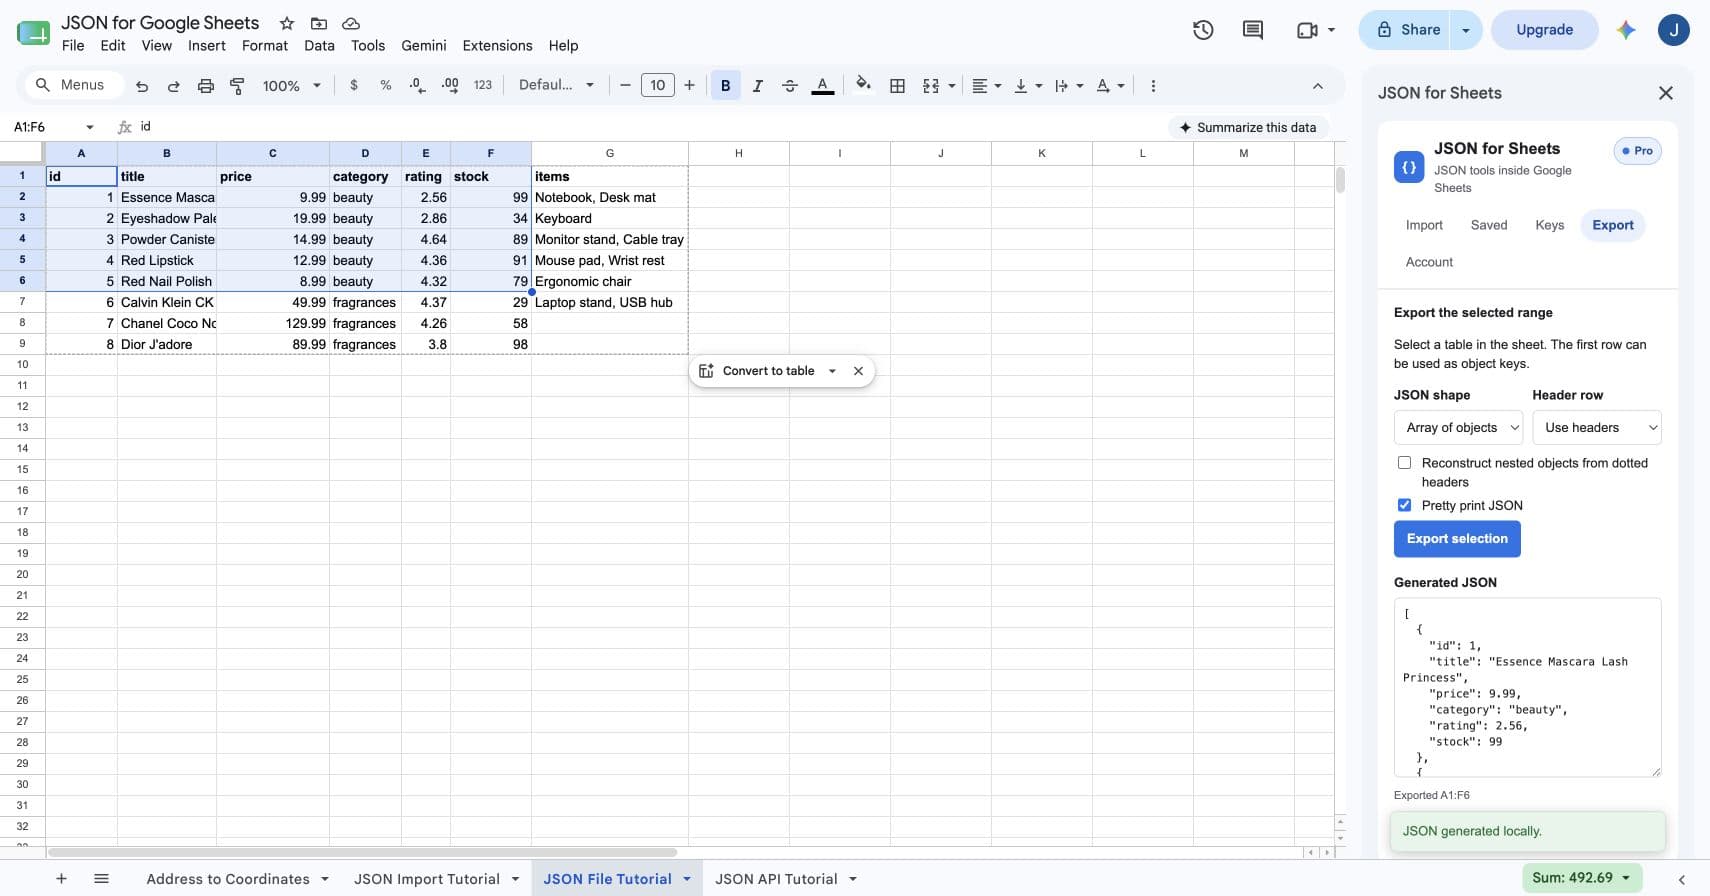Viewport: 1710px width, 896px height.
Task: Open the Sheets home icon
Action: point(33,32)
